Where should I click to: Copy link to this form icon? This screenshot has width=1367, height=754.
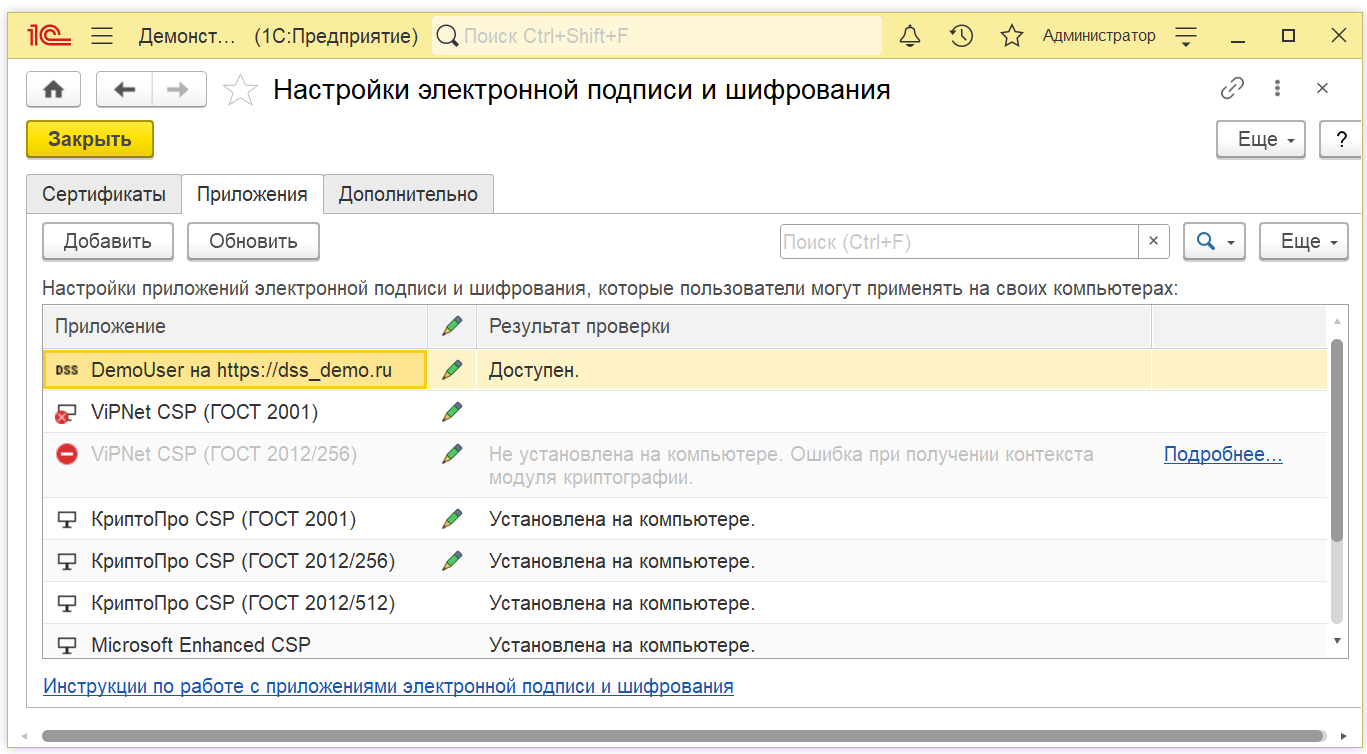point(1232,89)
